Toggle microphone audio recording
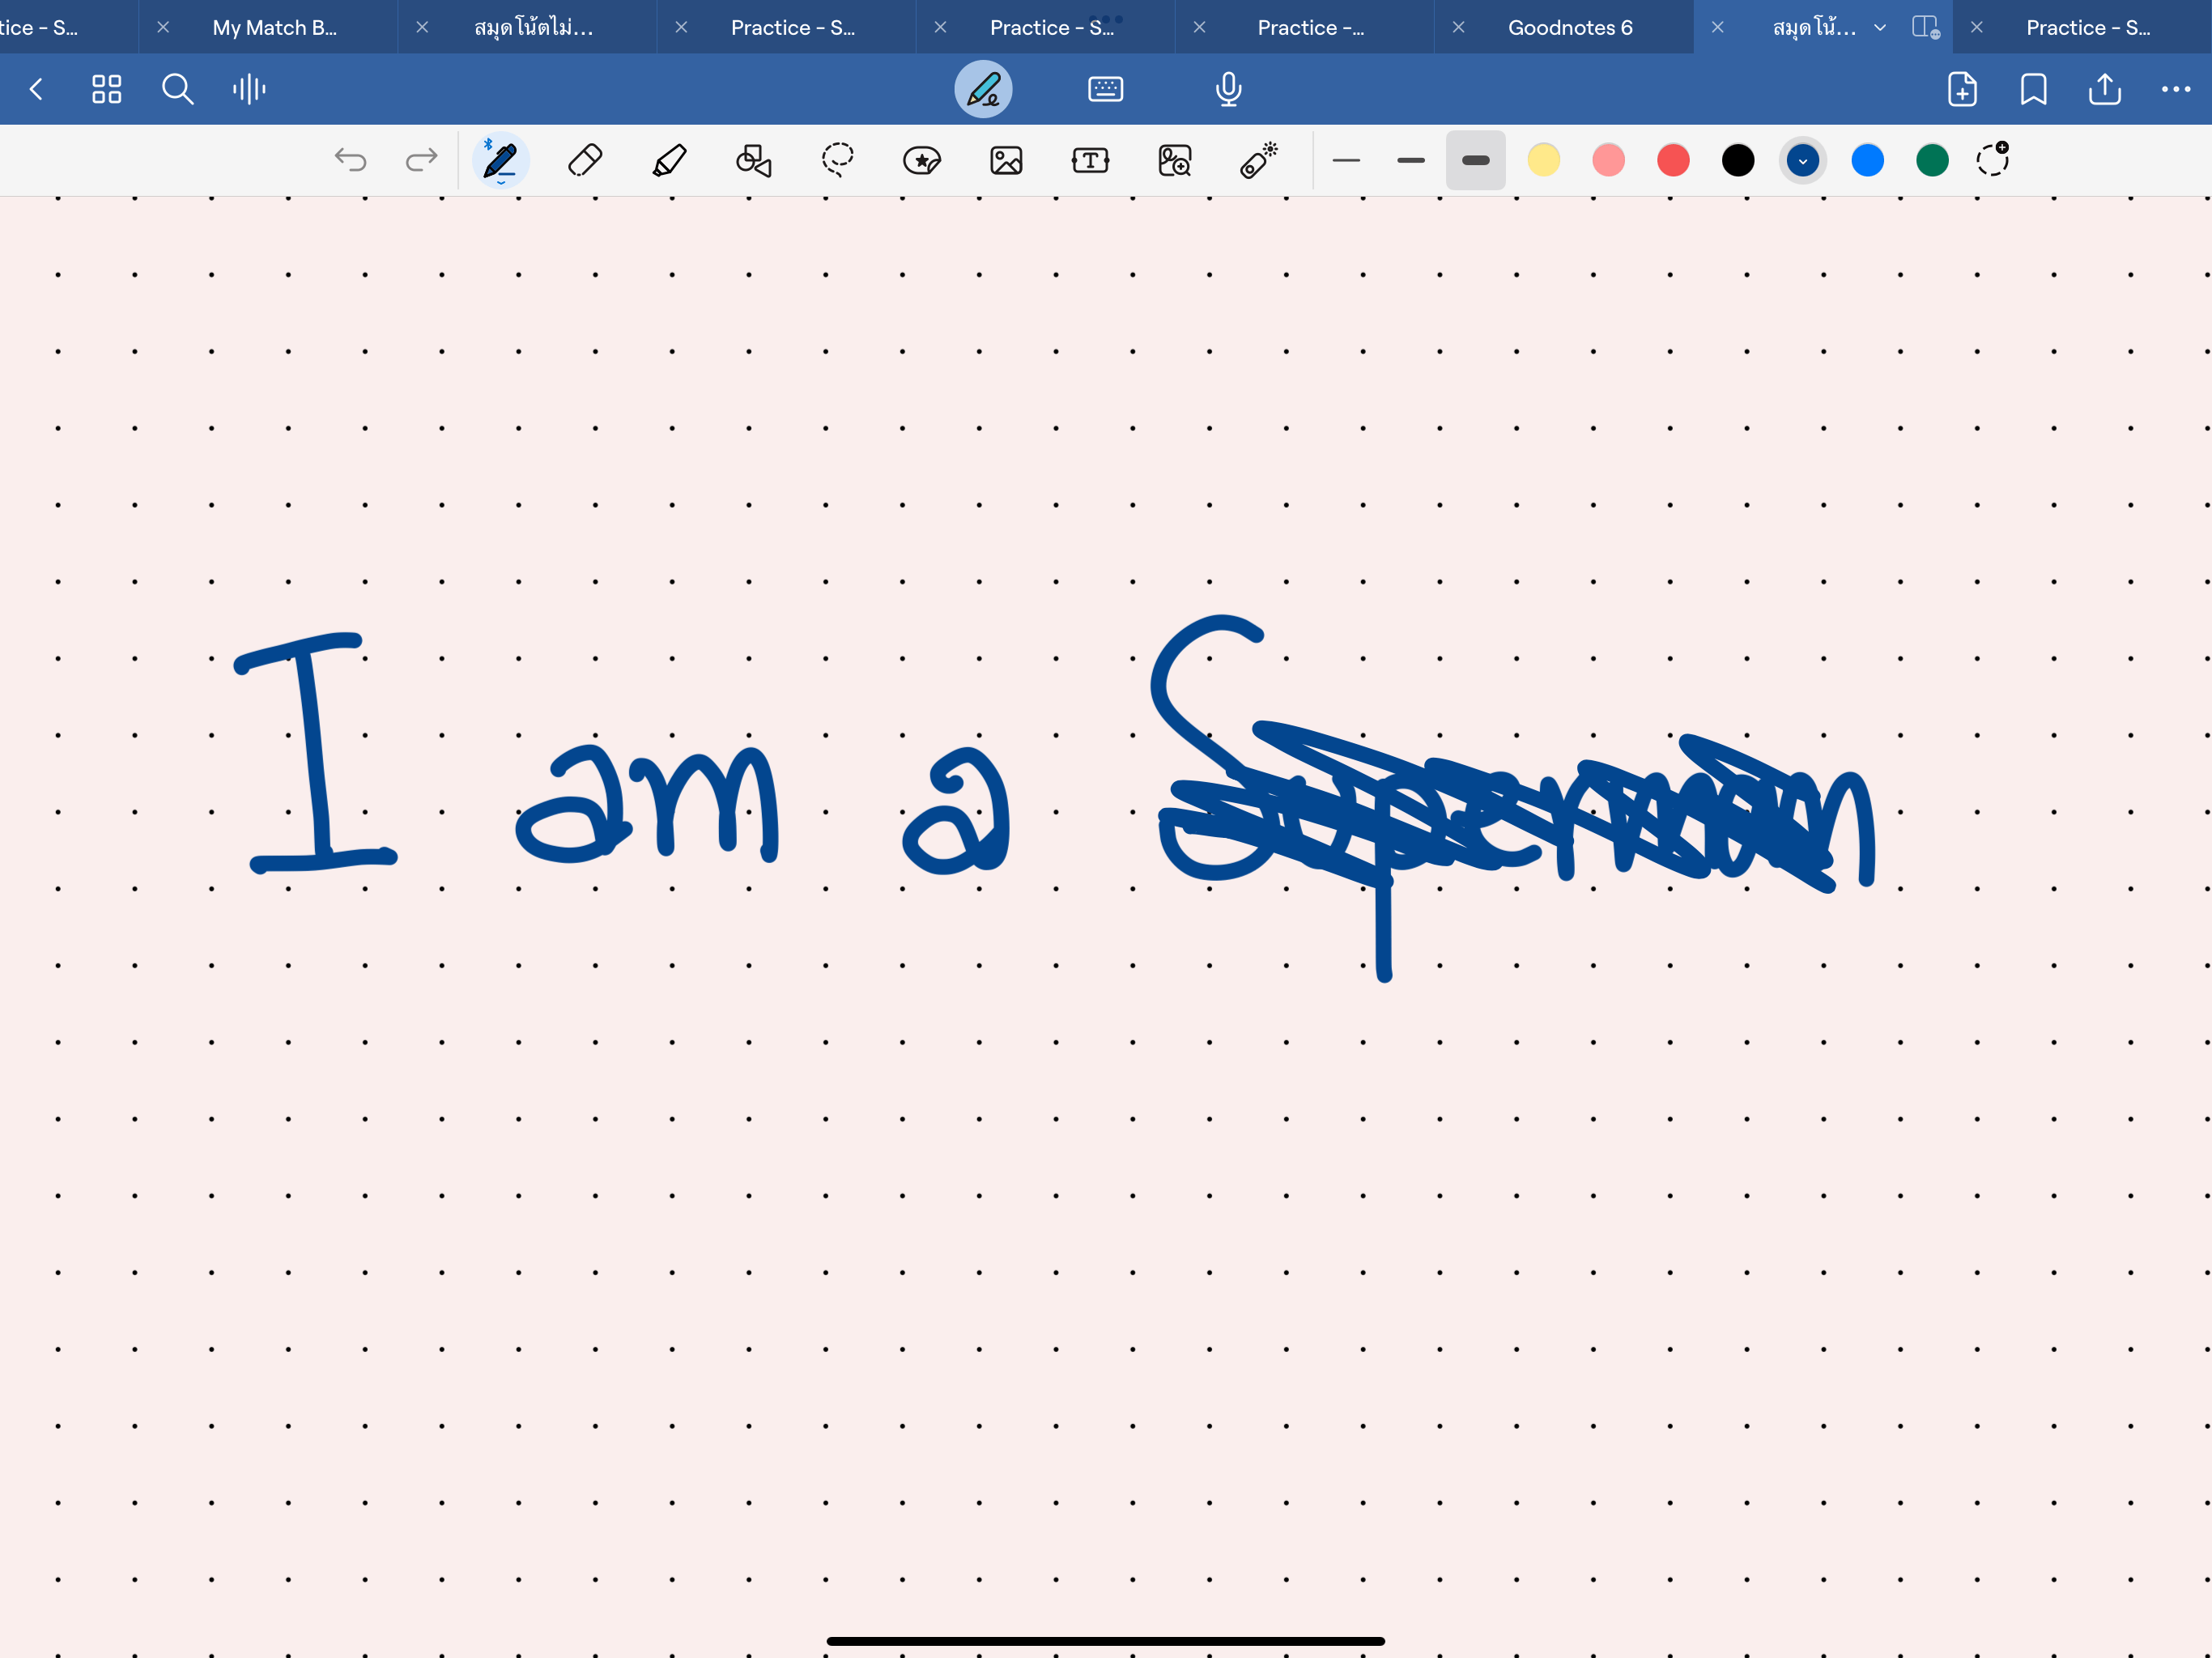This screenshot has width=2212, height=1658. click(x=1228, y=89)
